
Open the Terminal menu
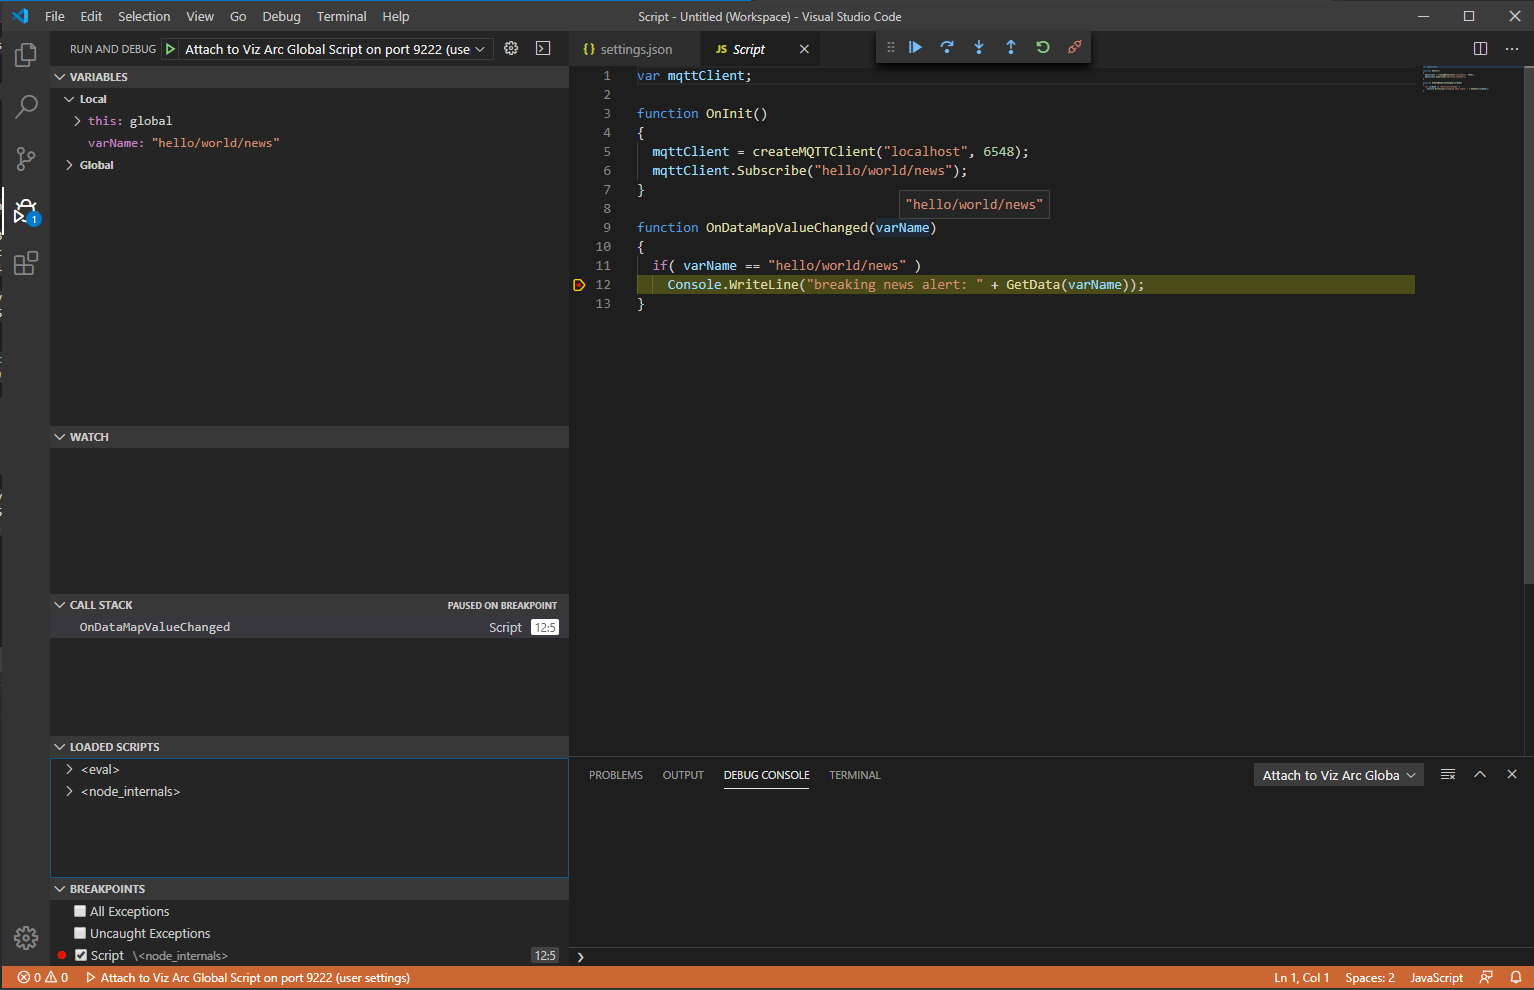pos(341,16)
